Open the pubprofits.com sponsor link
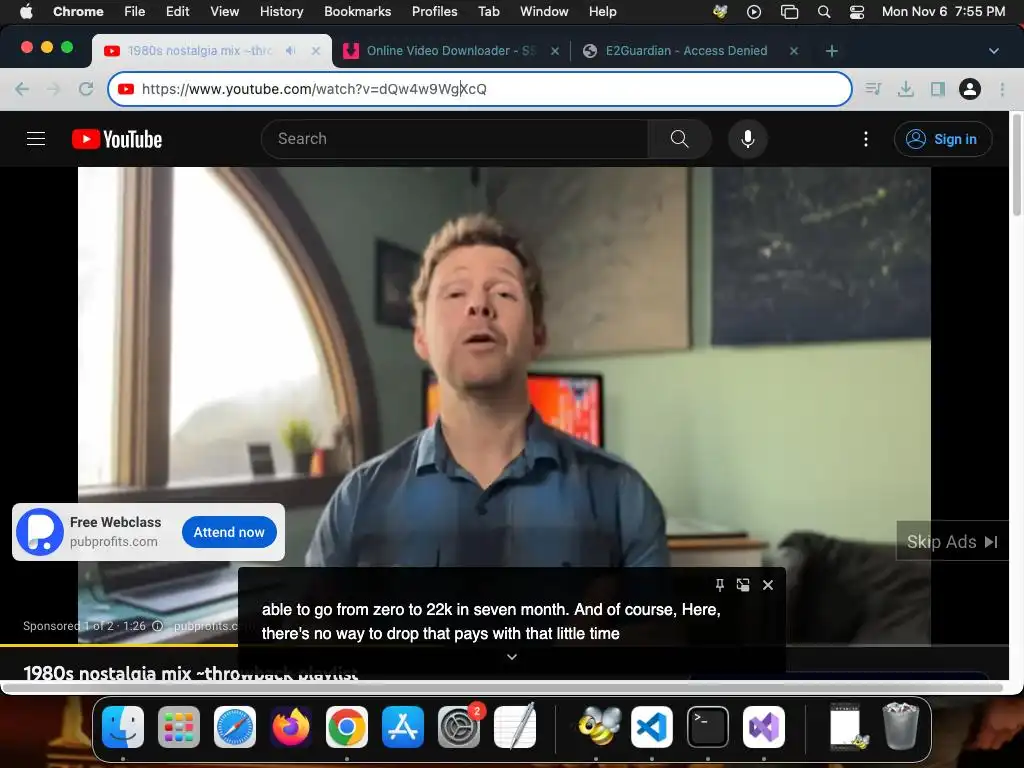The width and height of the screenshot is (1024, 768). pyautogui.click(x=205, y=626)
